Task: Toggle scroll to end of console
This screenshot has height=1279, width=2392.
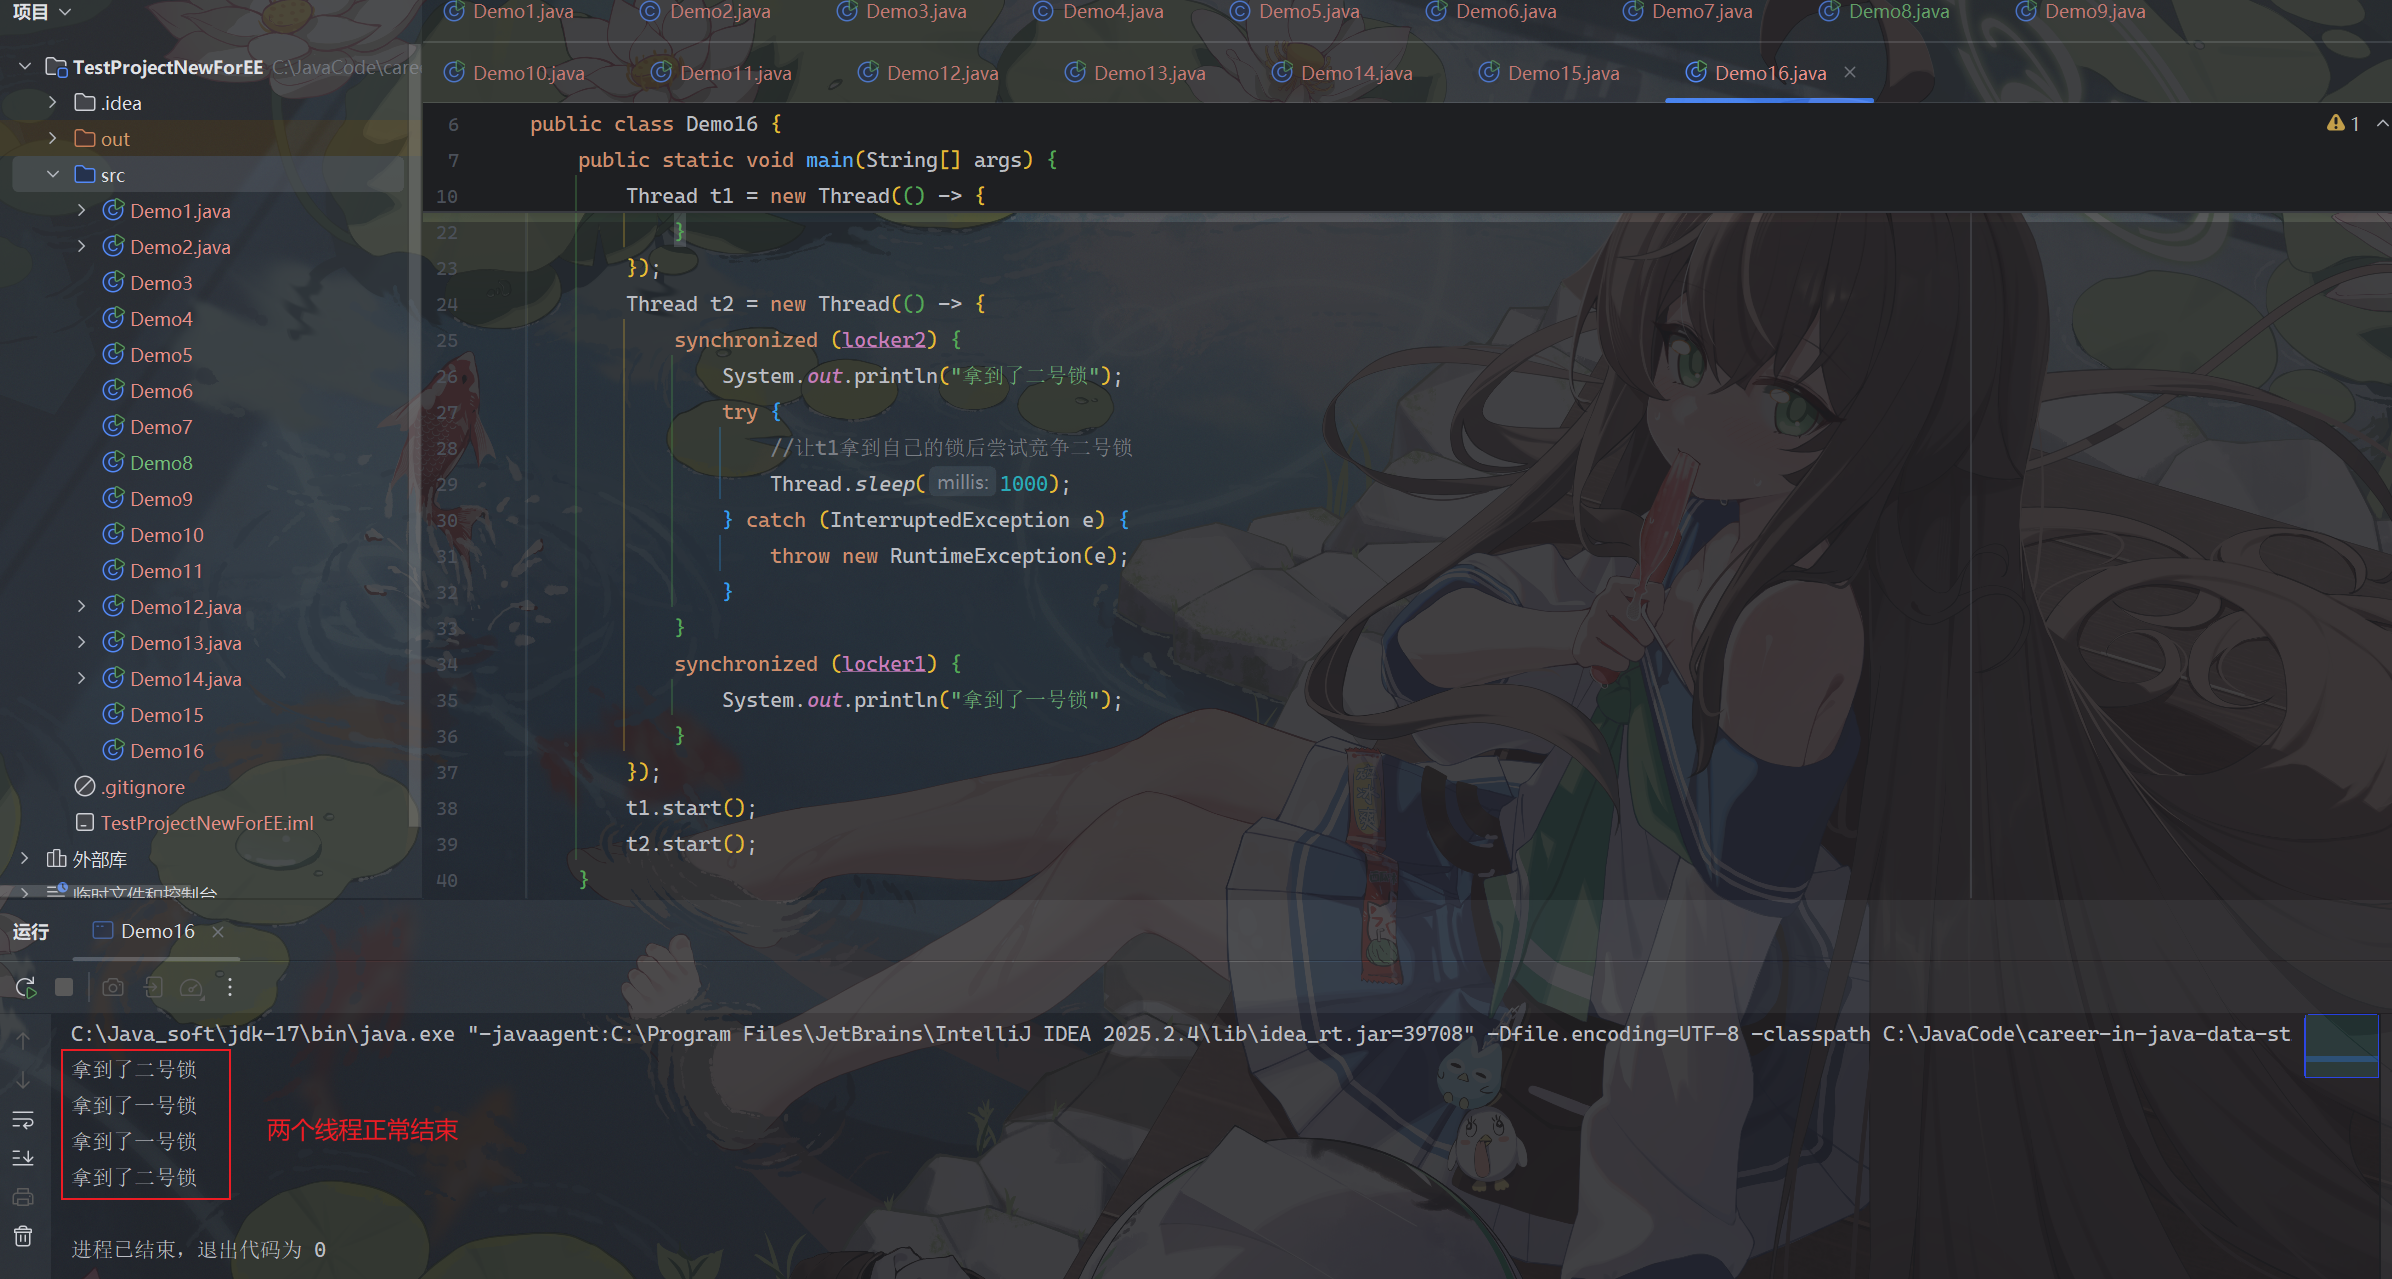Action: point(23,1158)
